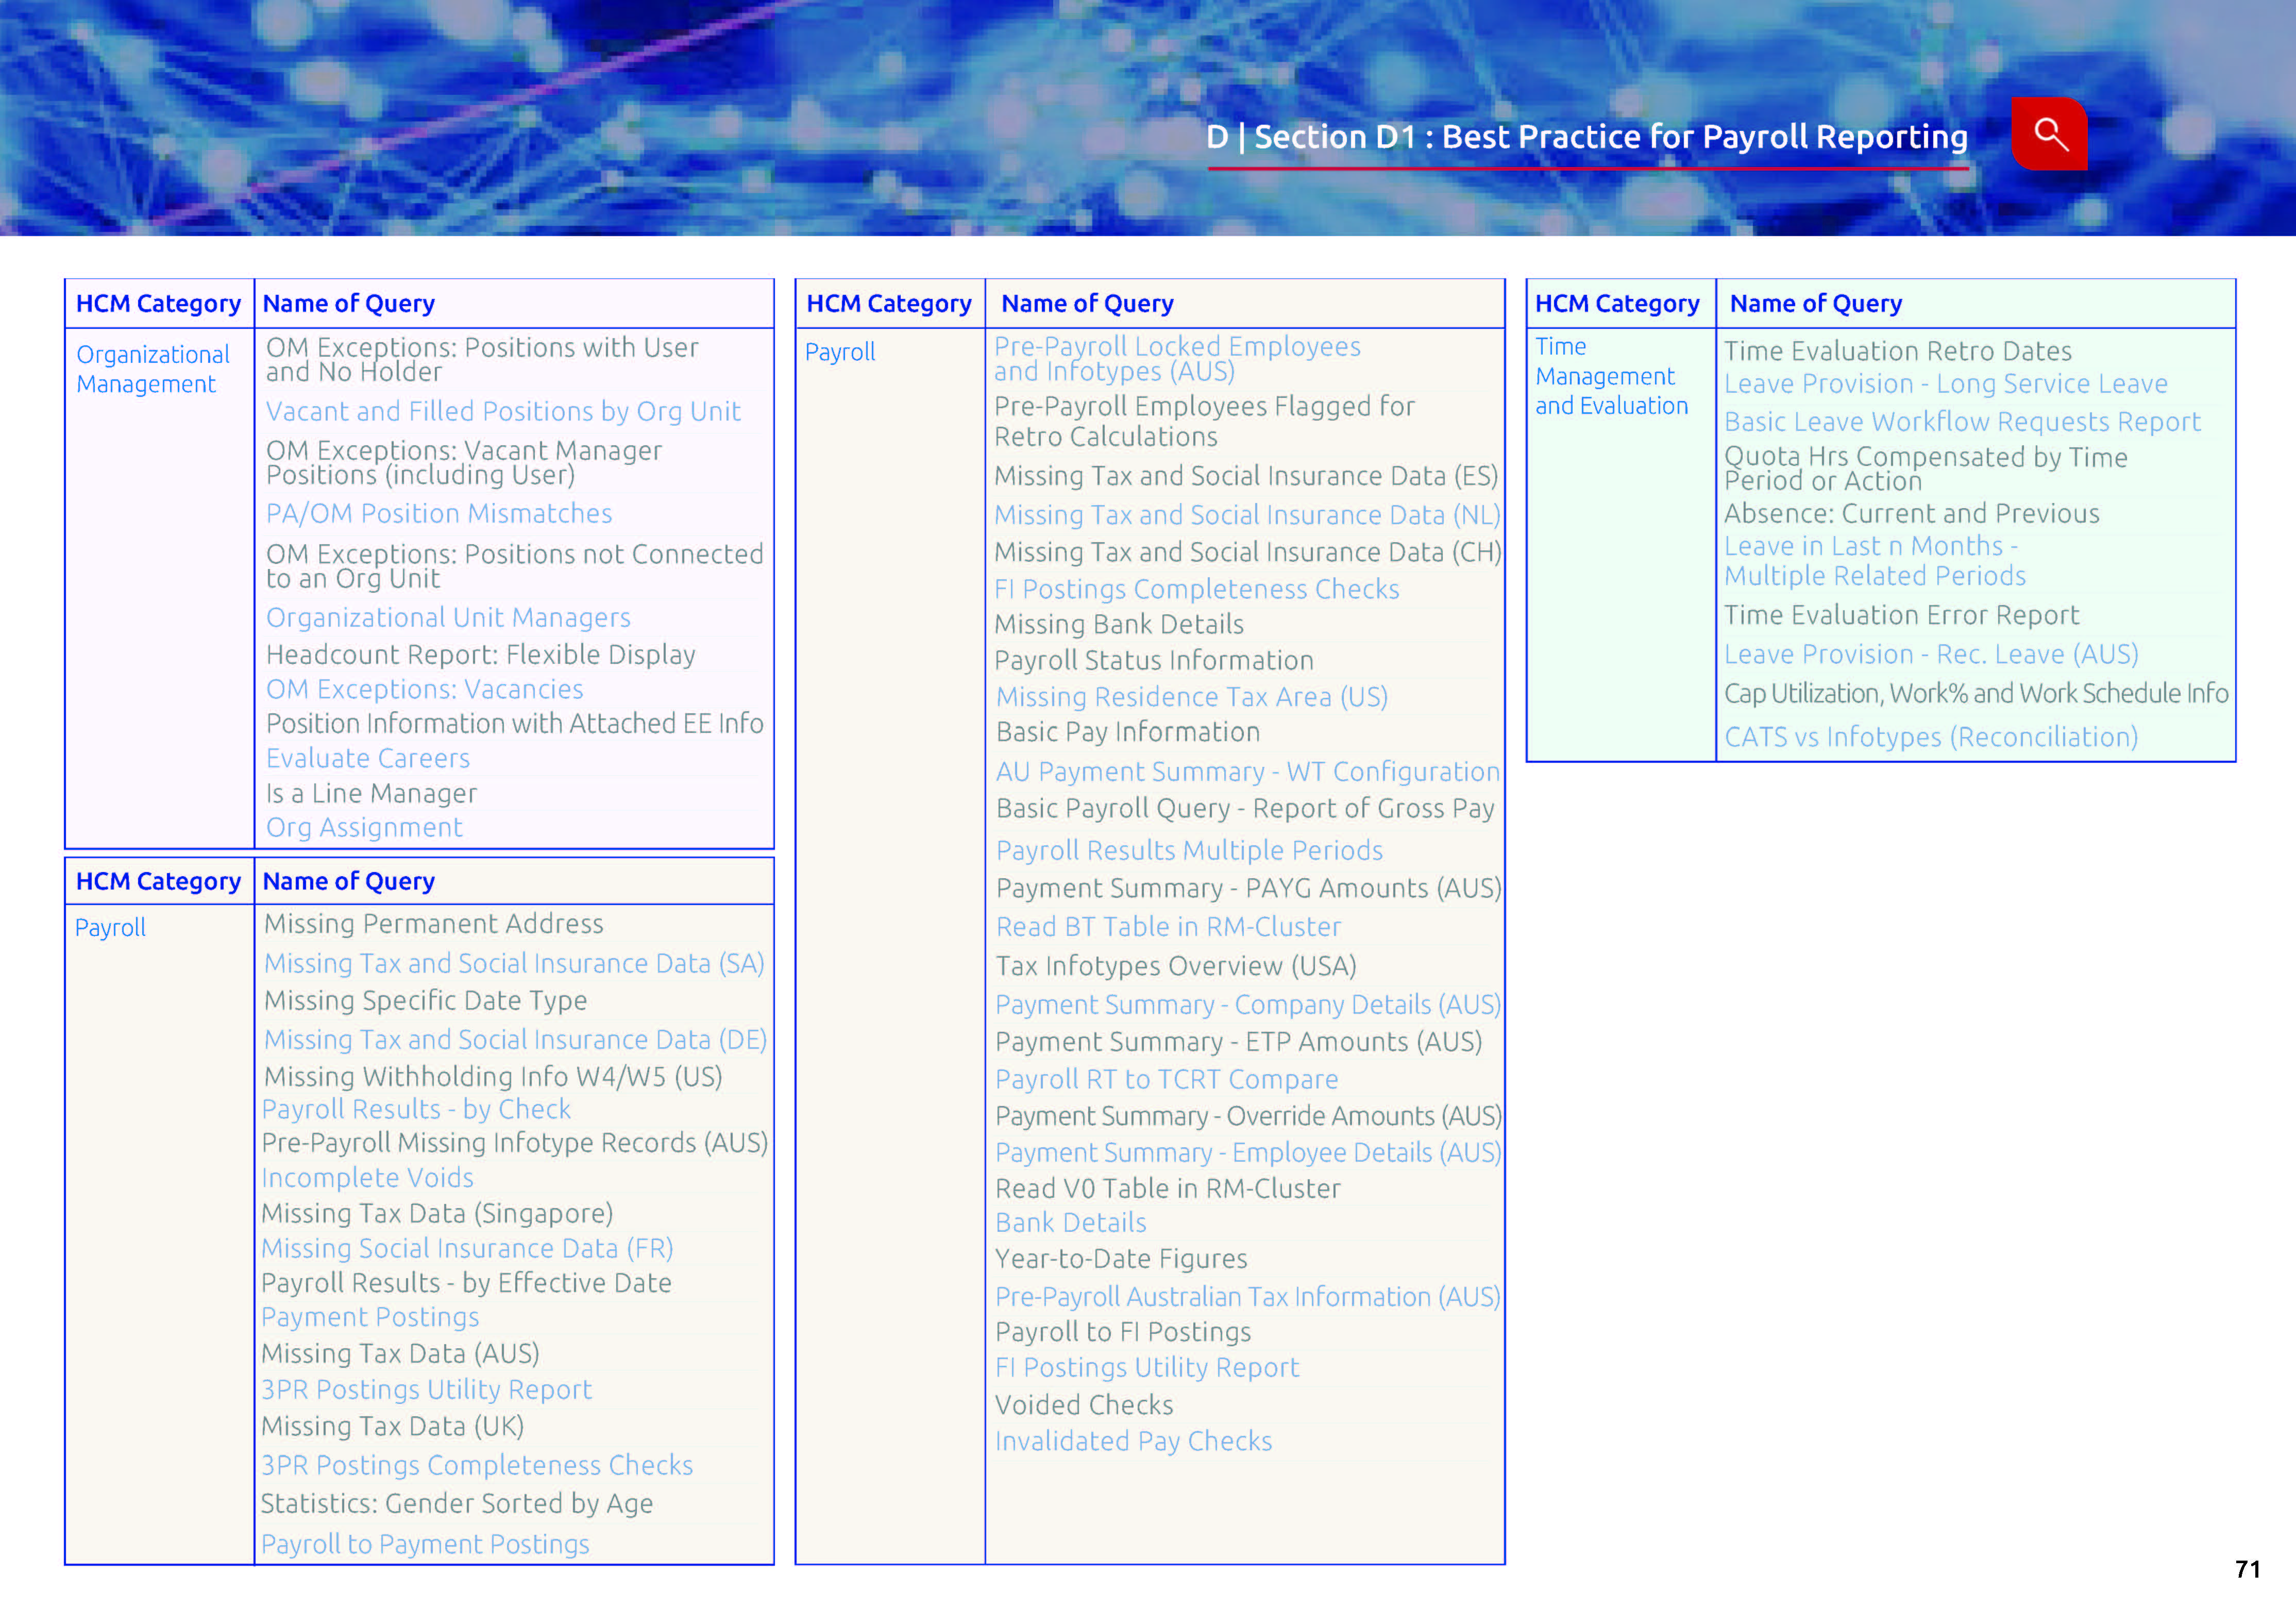Select 'Payment Postings' query
This screenshot has height=1624, width=2296.
[370, 1317]
